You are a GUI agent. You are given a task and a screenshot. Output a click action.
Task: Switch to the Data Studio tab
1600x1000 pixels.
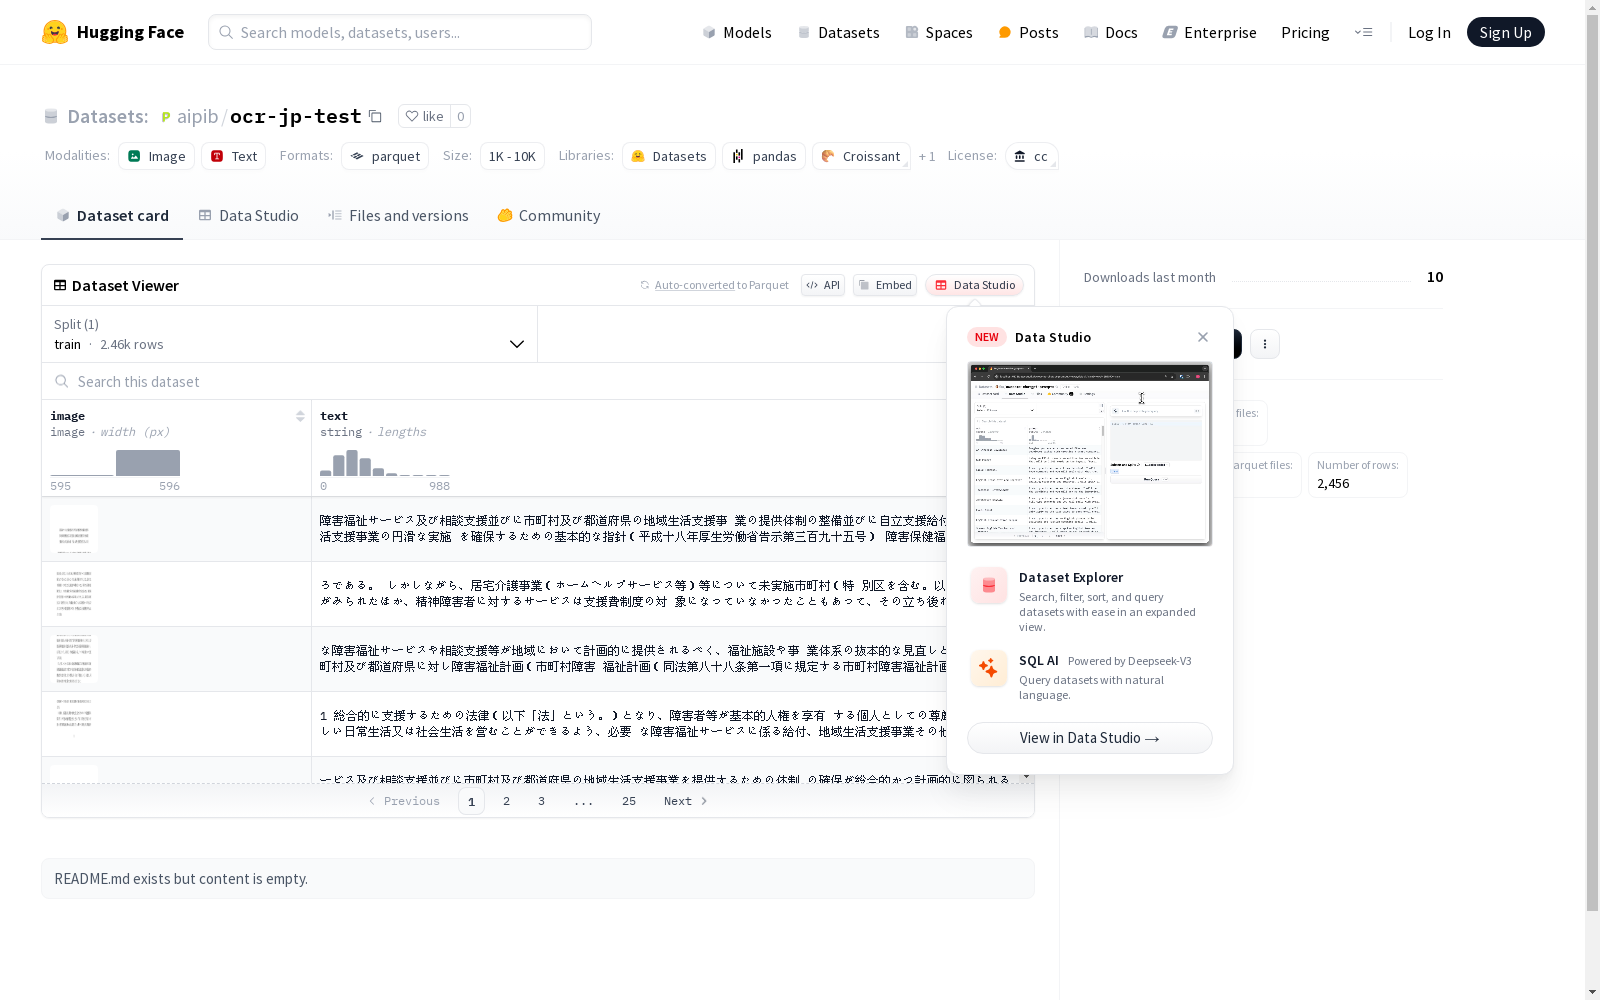point(248,215)
